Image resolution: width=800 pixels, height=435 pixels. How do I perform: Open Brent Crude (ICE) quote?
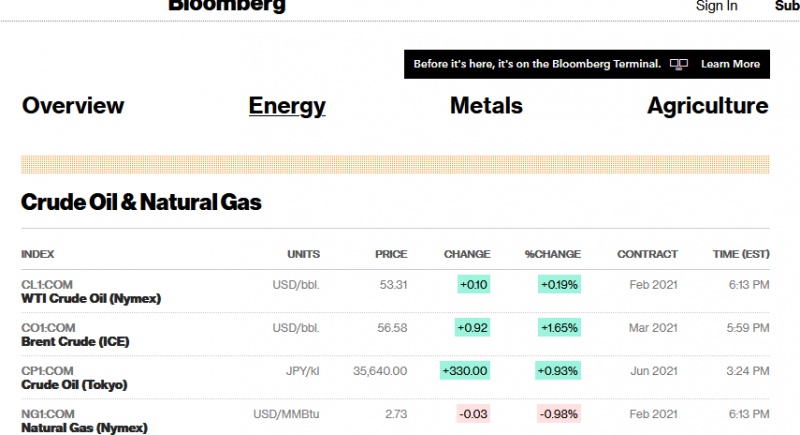pyautogui.click(x=75, y=342)
